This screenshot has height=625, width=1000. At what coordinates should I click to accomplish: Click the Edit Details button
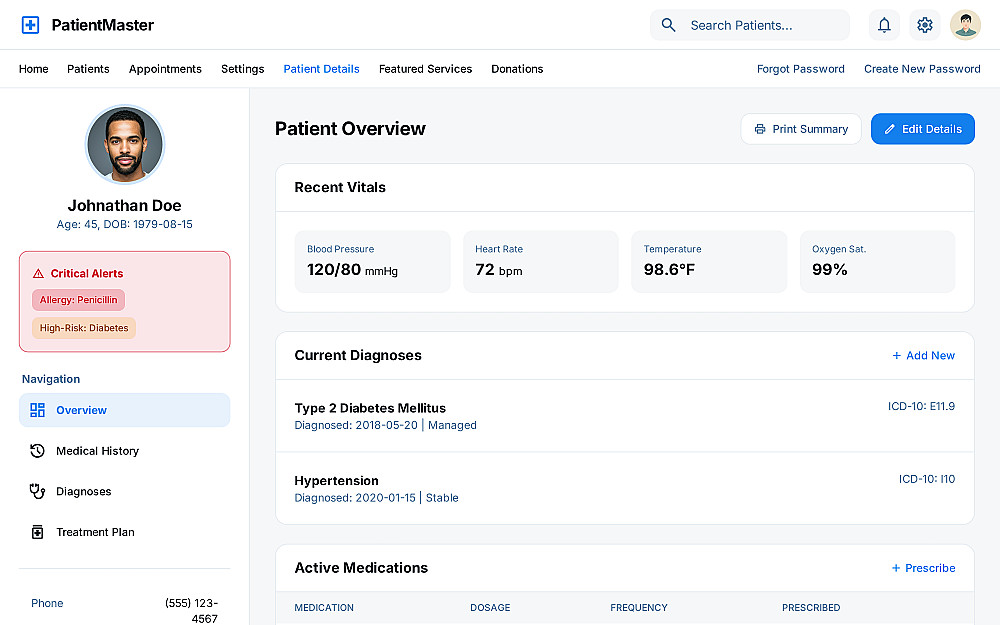tap(922, 129)
